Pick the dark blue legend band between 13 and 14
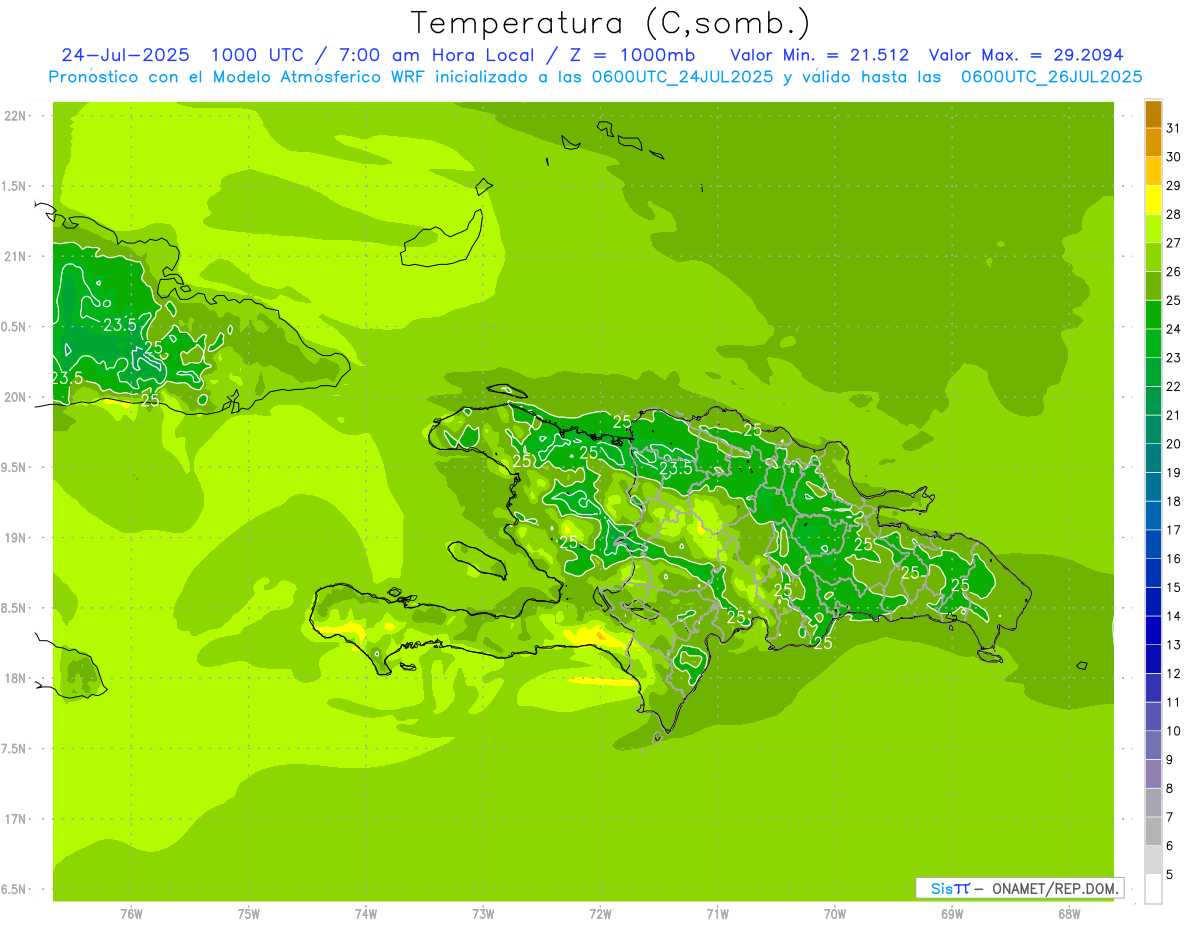Viewport: 1200px width, 927px height. click(x=1153, y=631)
